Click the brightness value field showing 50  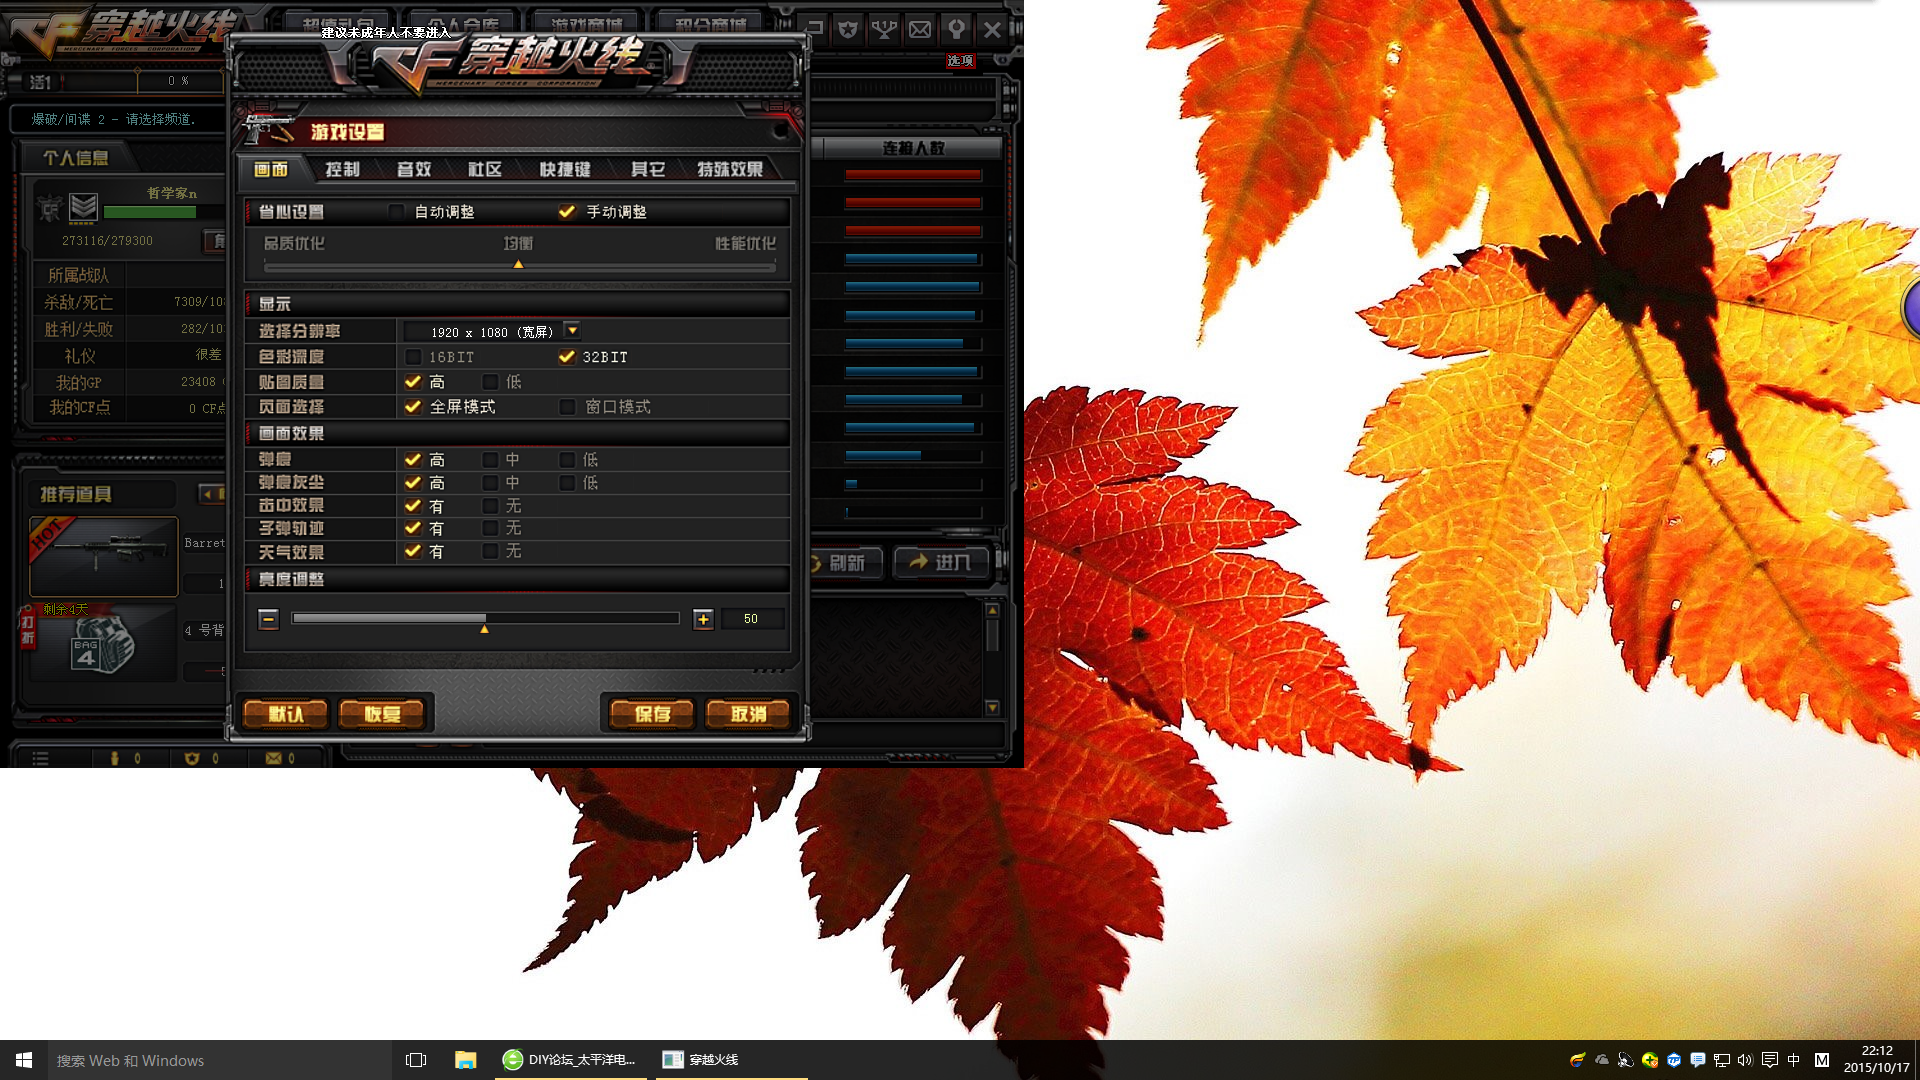[x=751, y=619]
